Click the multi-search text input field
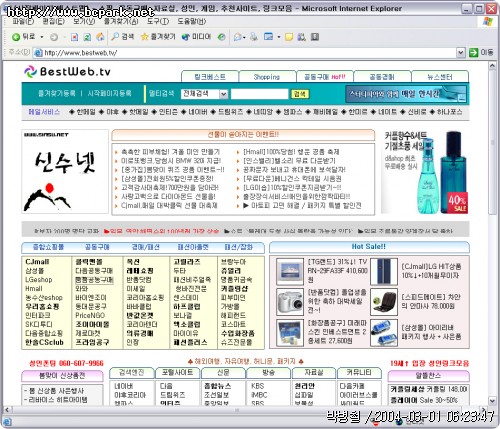500x429 pixels. pyautogui.click(x=259, y=94)
